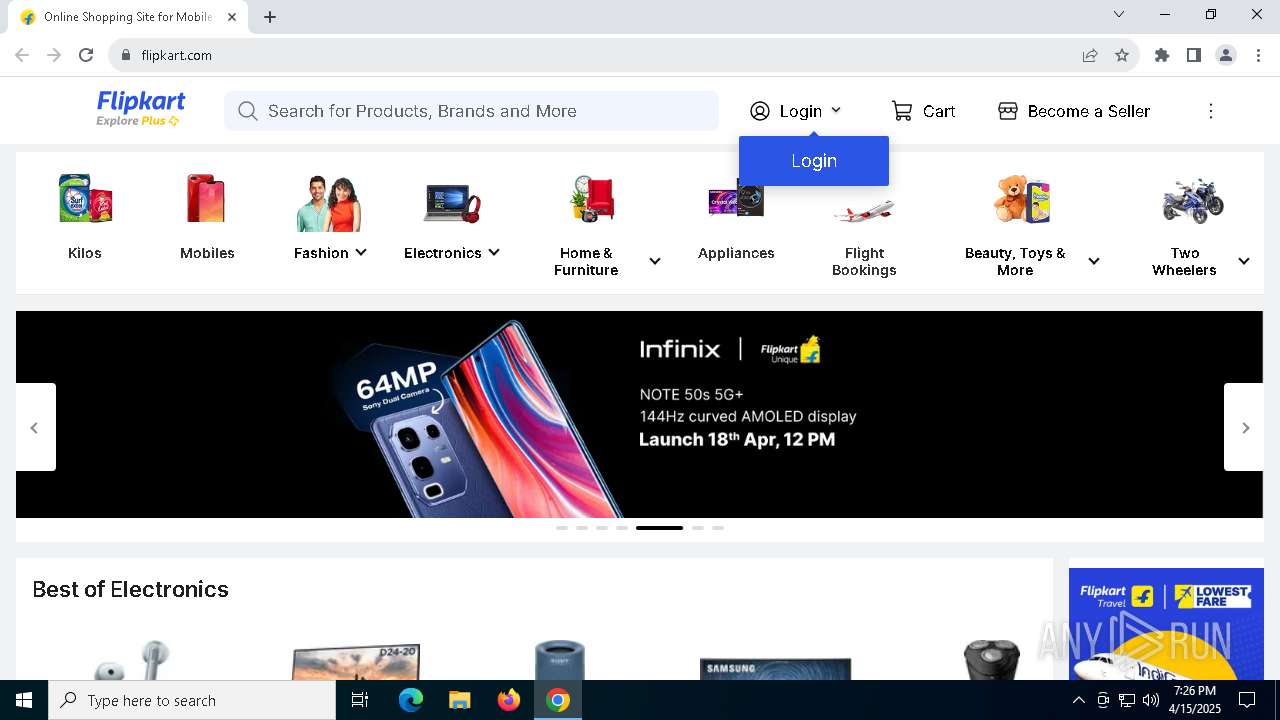The height and width of the screenshot is (720, 1280).
Task: Click the Flipkart search input field
Action: point(471,111)
